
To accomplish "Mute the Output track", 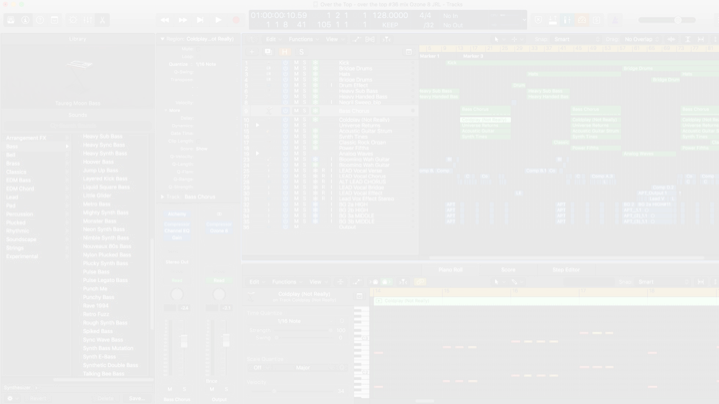I will pos(296,227).
